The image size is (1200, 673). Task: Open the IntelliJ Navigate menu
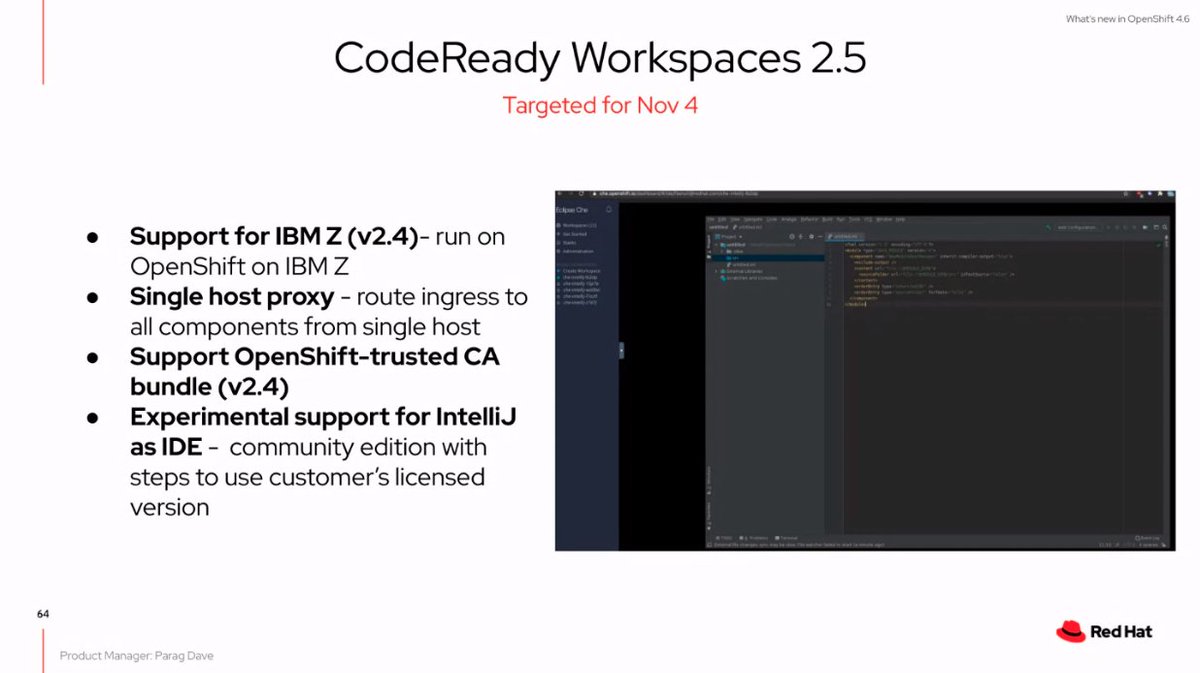753,219
